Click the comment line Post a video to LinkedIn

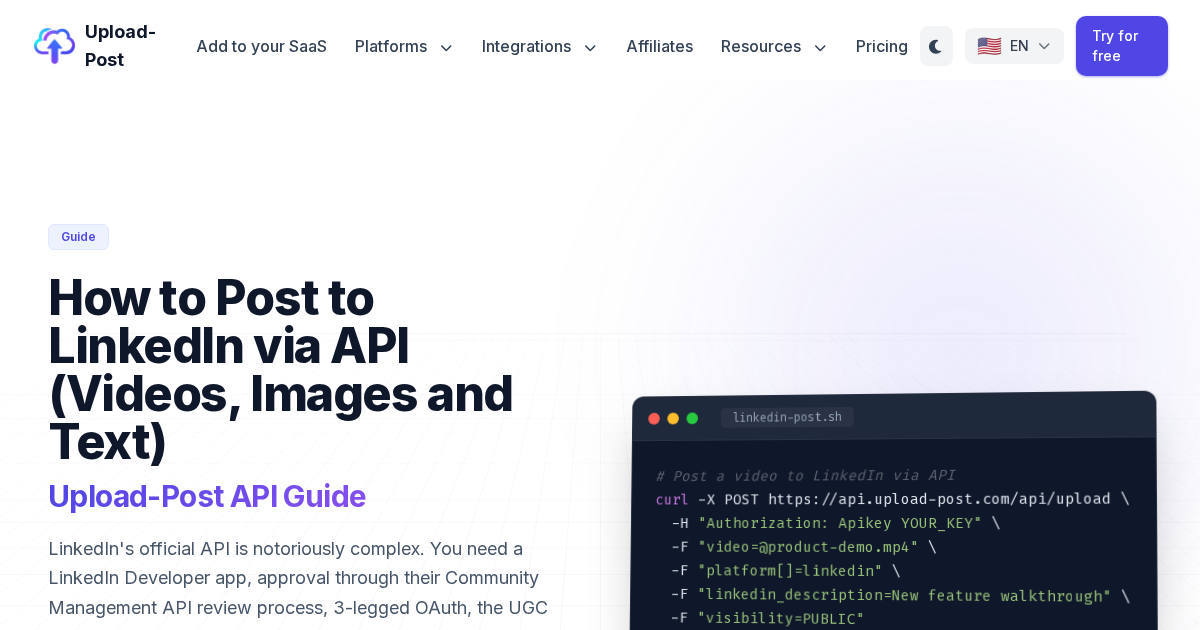tap(805, 476)
